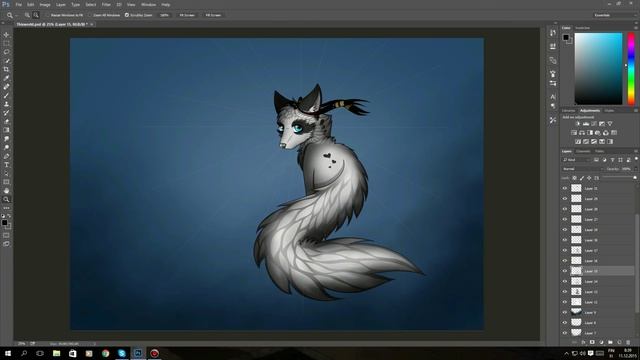Create a new group in Layers panel
This screenshot has width=640, height=360.
pos(610,342)
